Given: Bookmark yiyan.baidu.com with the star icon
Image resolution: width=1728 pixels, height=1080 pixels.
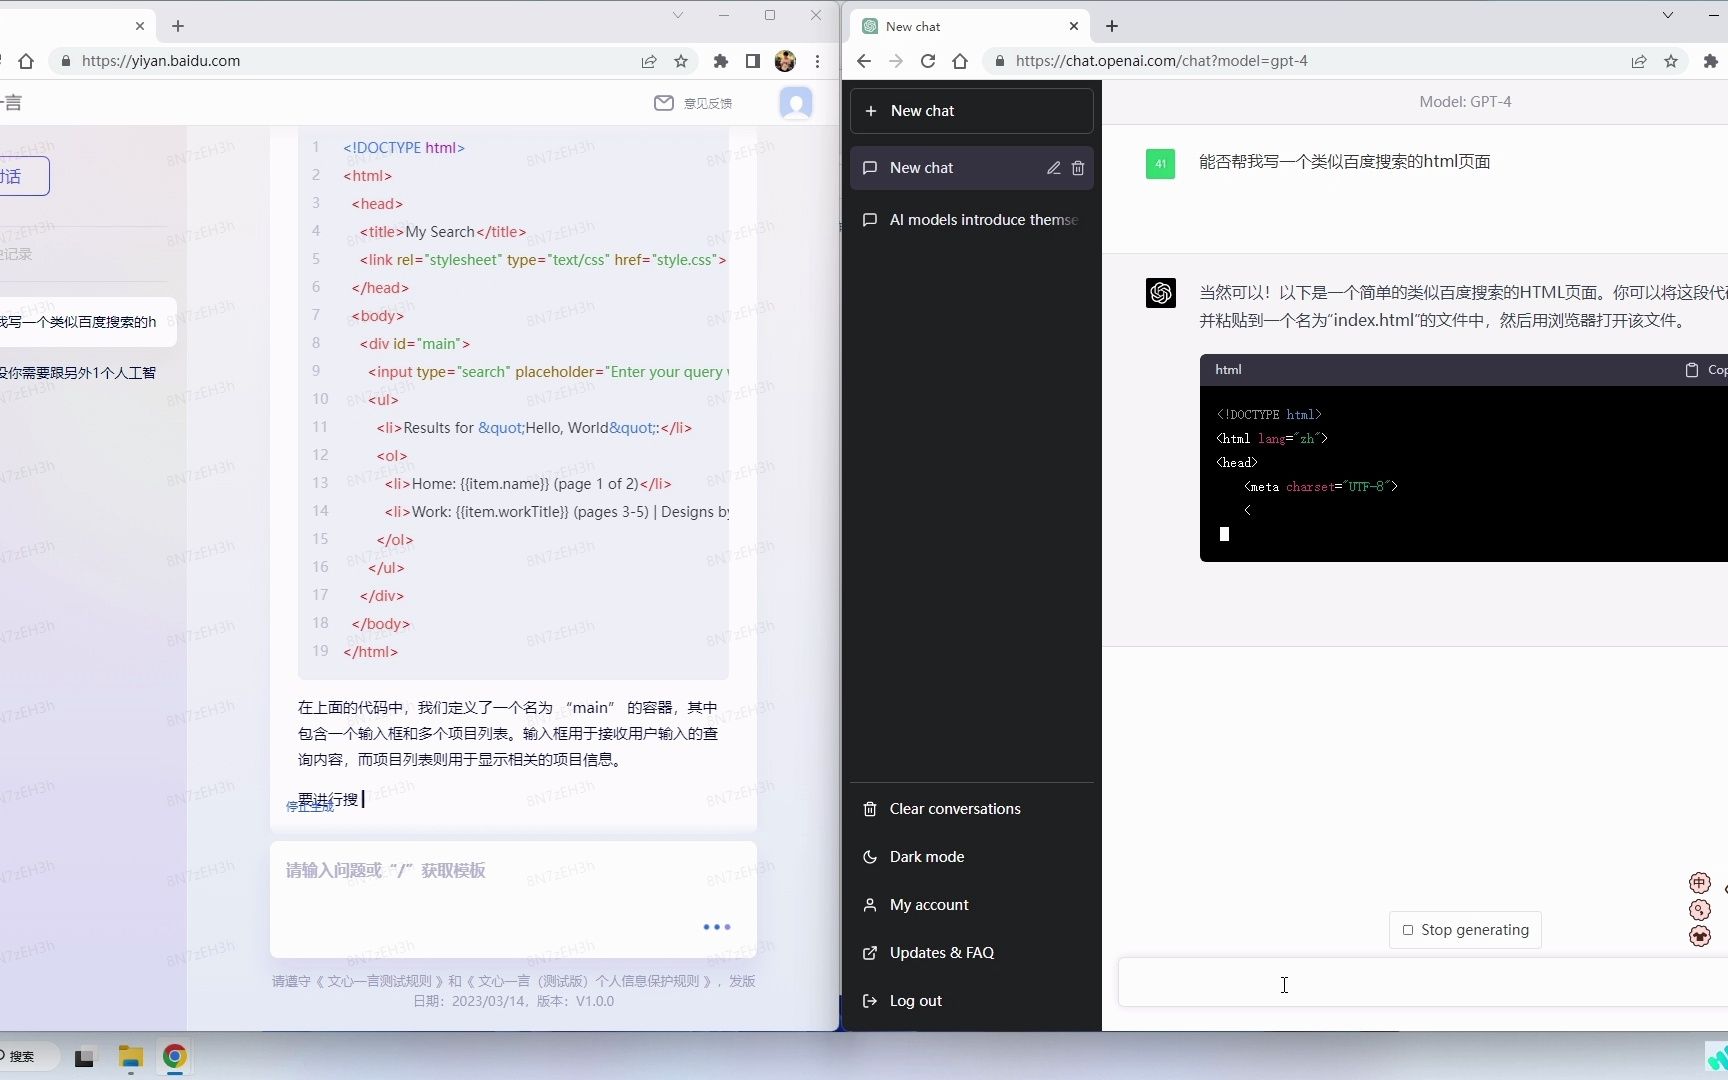Looking at the screenshot, I should tap(681, 61).
